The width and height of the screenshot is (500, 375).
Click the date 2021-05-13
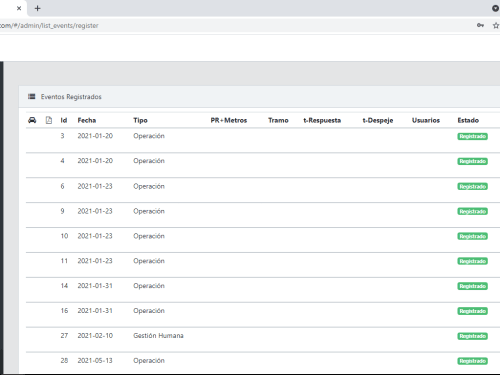95,361
